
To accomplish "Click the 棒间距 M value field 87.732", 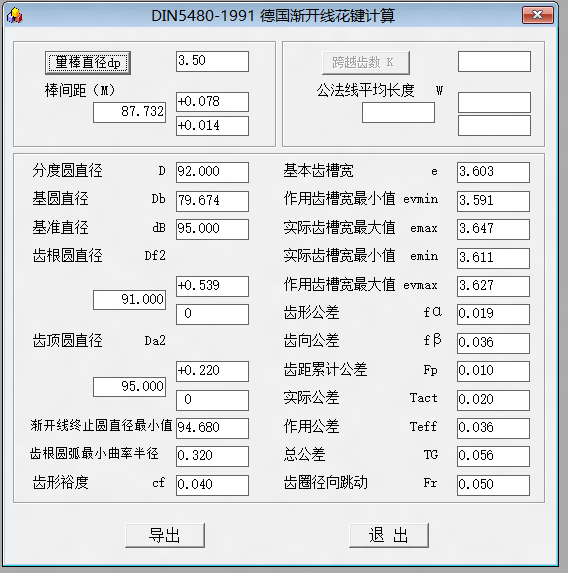I will tap(129, 112).
